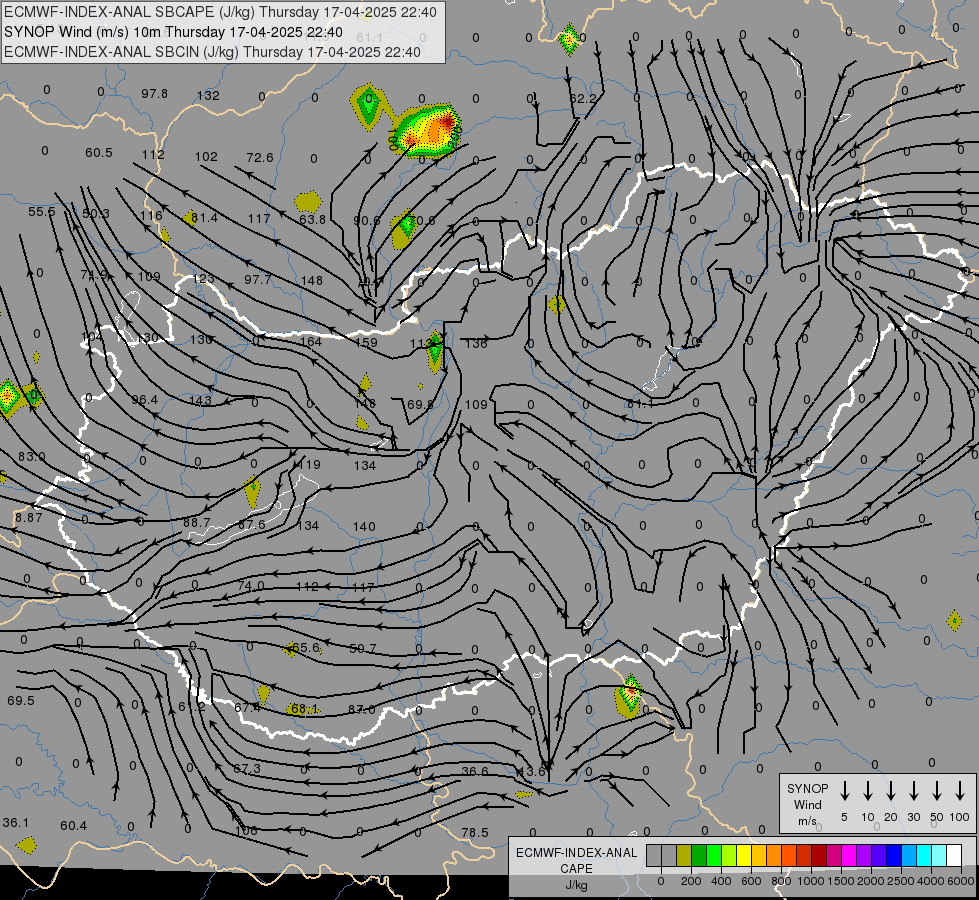The image size is (979, 900).
Task: Click the 97.8 value on the map
Action: click(154, 94)
